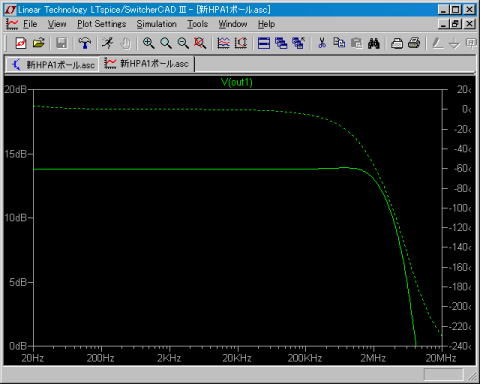Click the Zoom Out magnifier with minus

tap(183, 43)
